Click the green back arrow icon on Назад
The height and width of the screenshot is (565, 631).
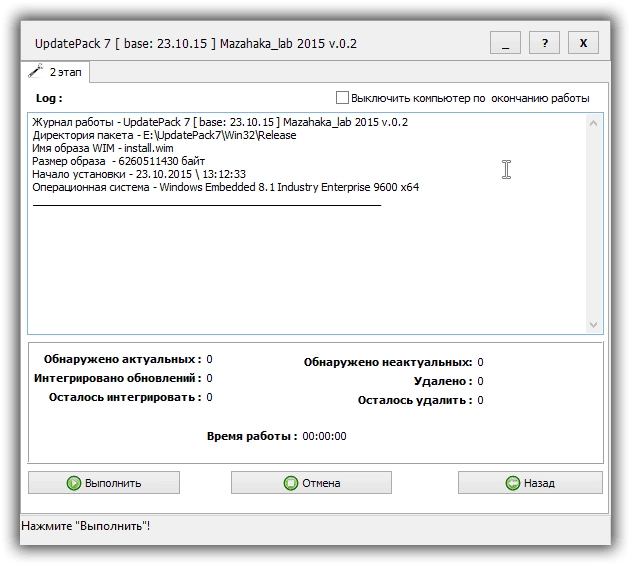click(x=513, y=483)
